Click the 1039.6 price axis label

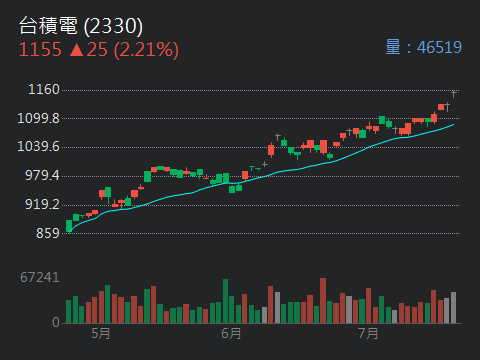click(38, 146)
